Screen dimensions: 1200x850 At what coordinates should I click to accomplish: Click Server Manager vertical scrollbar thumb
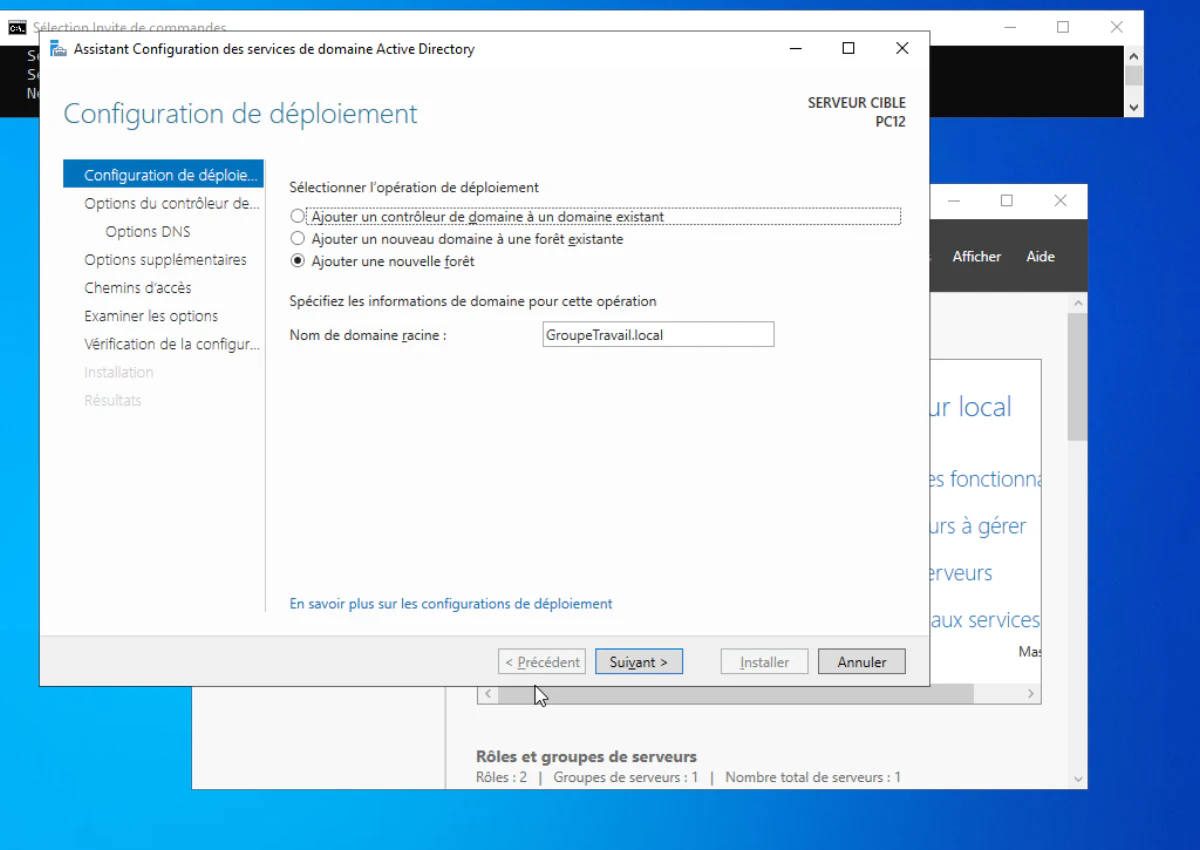click(1077, 377)
